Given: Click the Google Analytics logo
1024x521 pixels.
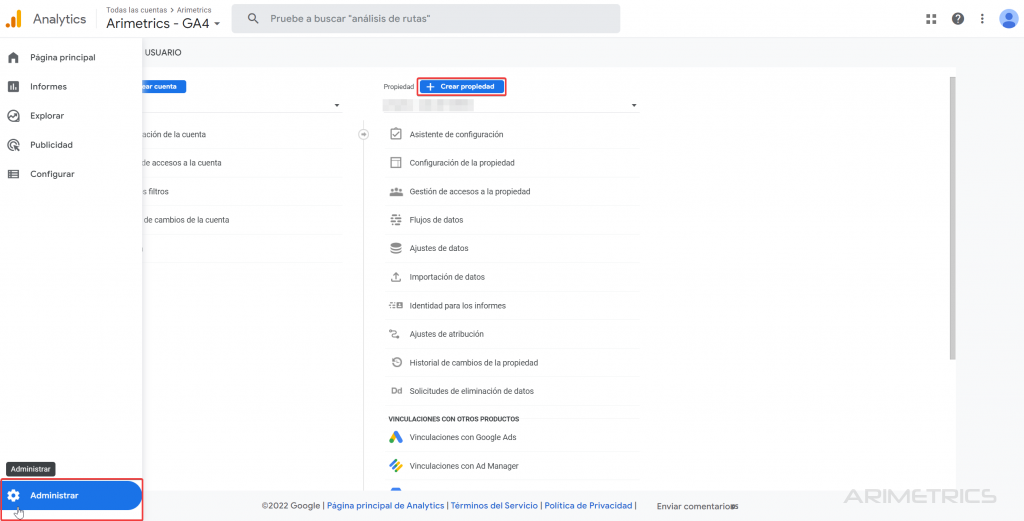Looking at the screenshot, I should click(x=13, y=19).
